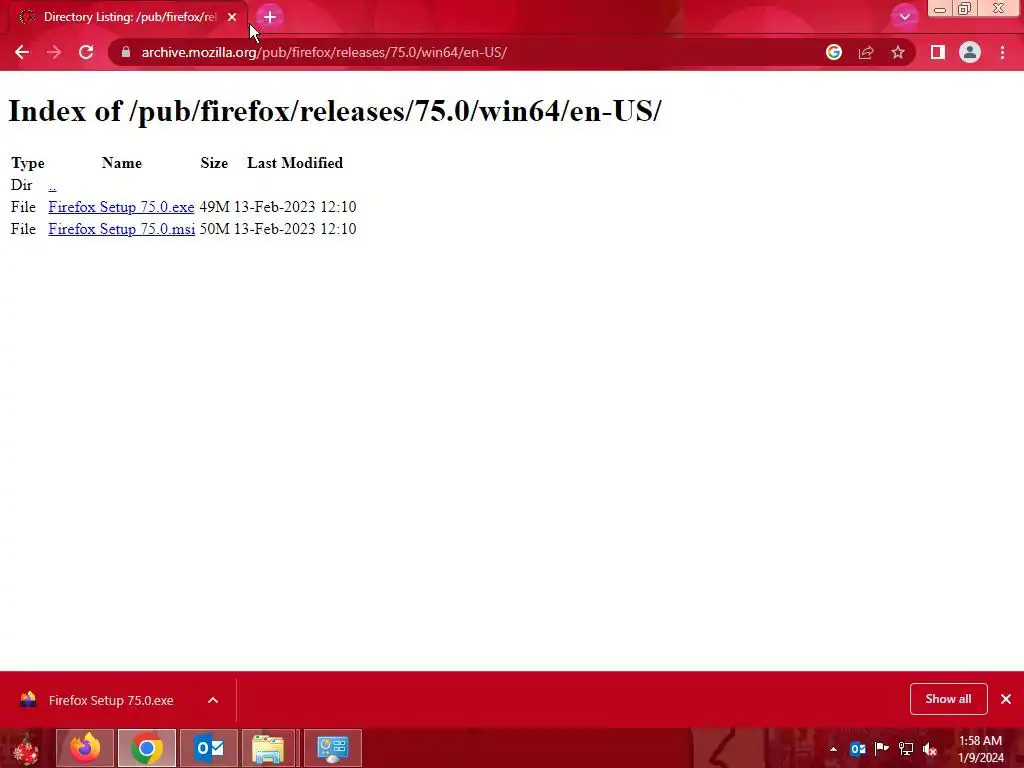Open the parent directory link
Screen dimensions: 1024x768
pos(52,185)
